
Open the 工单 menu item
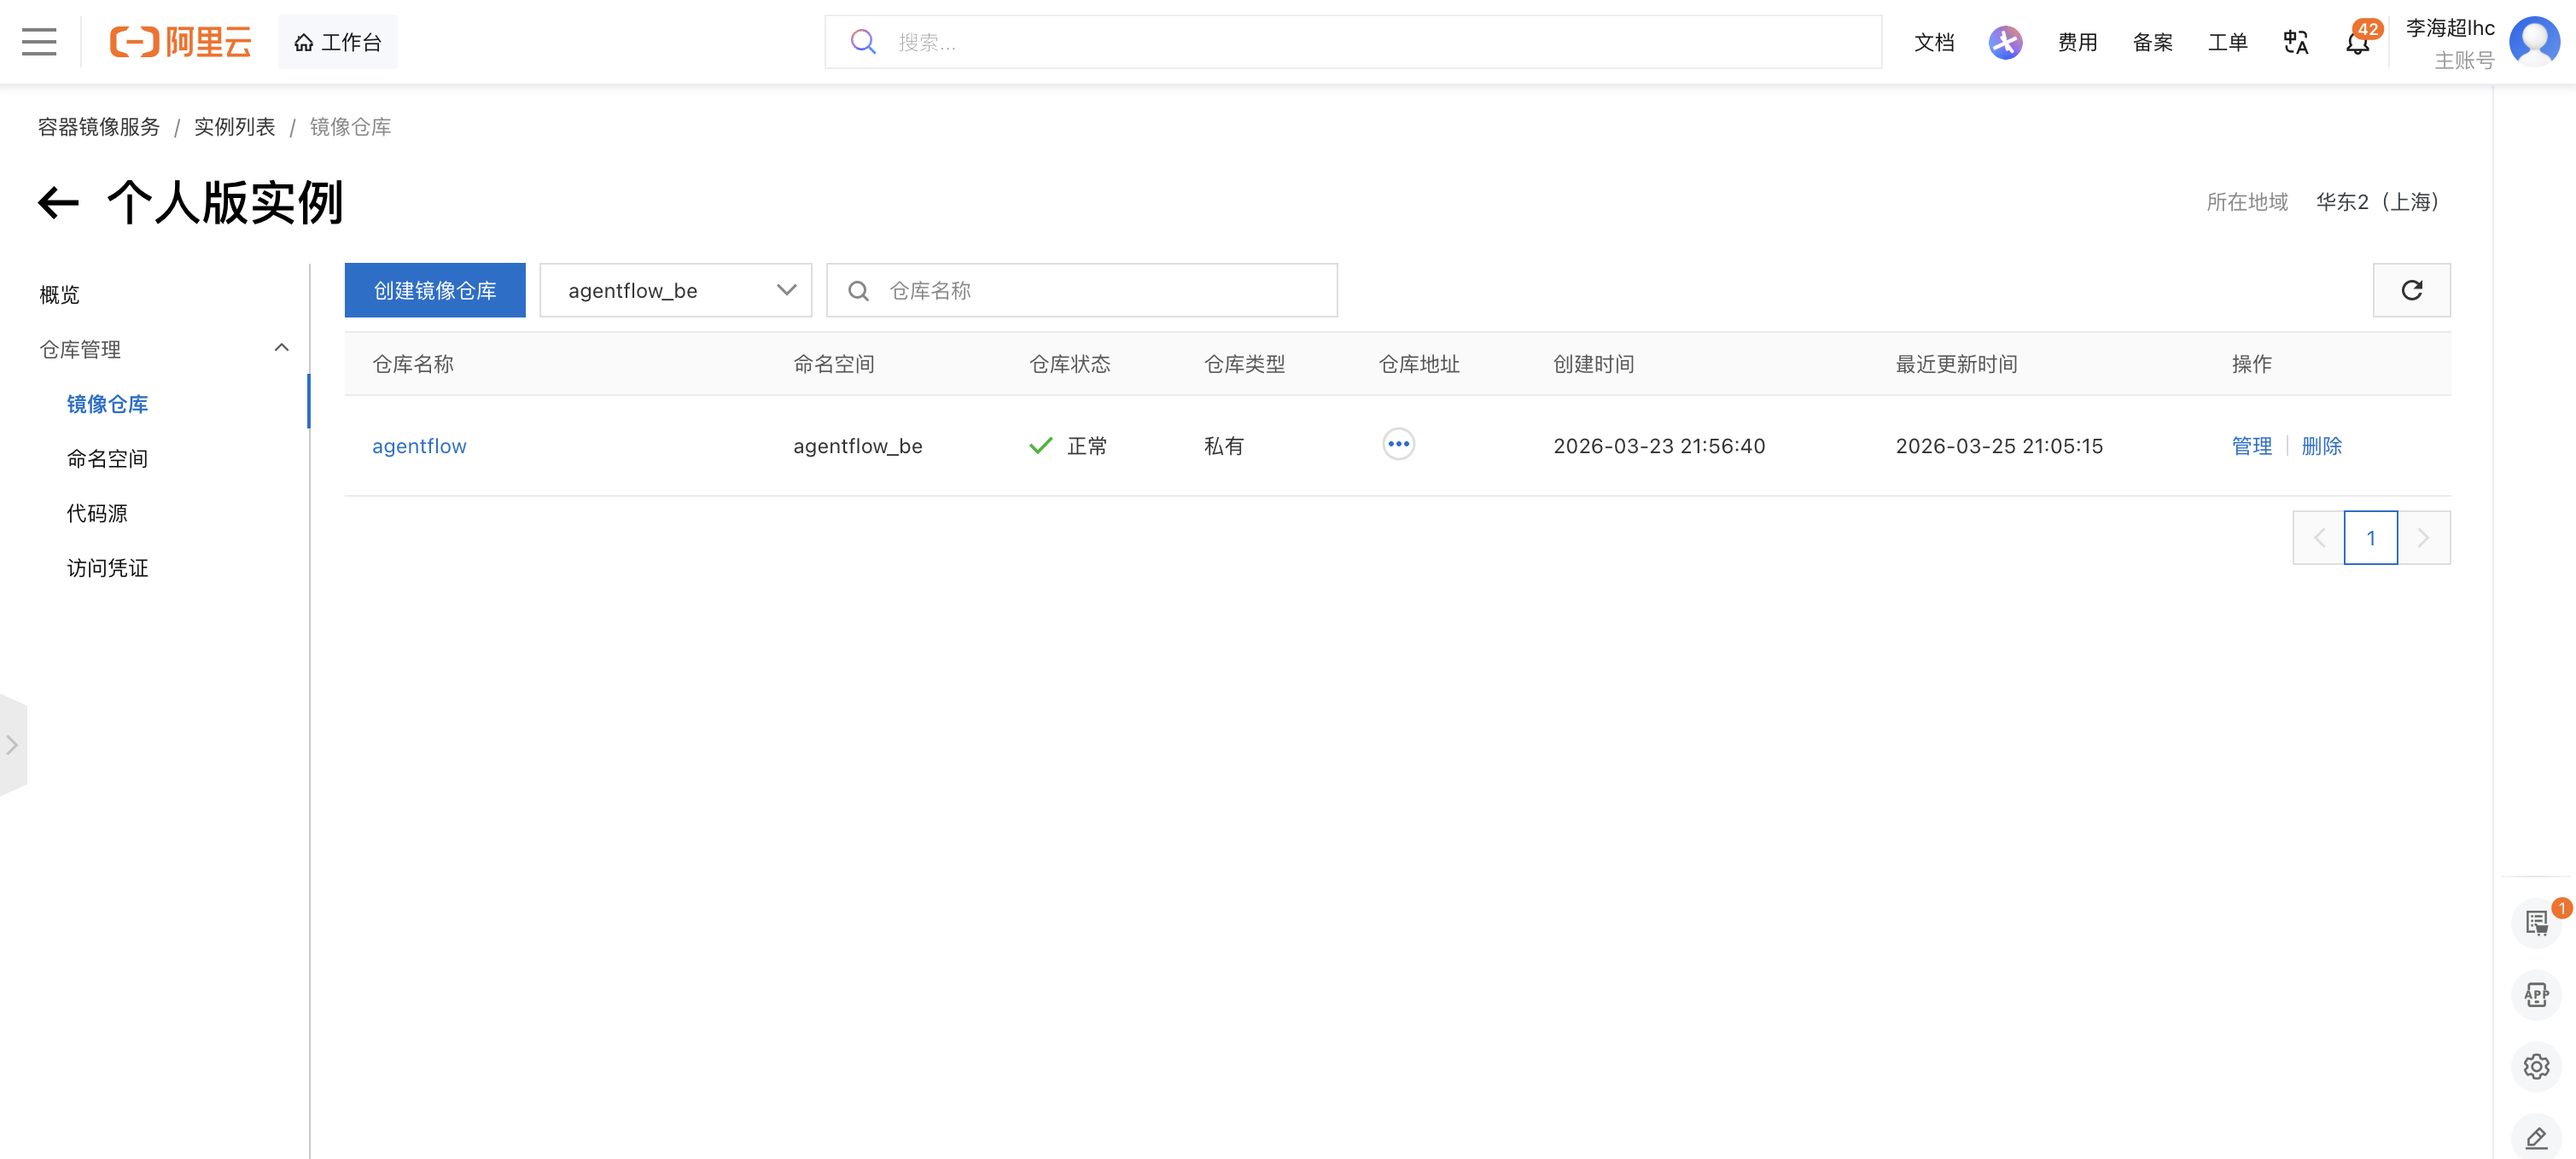pos(2227,42)
